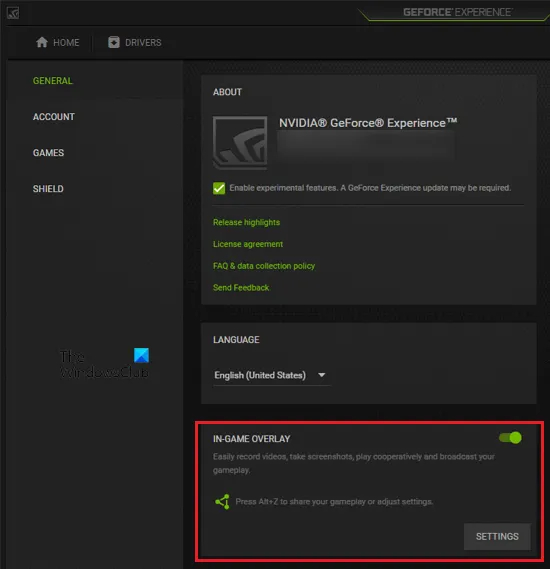Screen dimensions: 550x569
Task: Click the Send Feedback link
Action: (241, 288)
